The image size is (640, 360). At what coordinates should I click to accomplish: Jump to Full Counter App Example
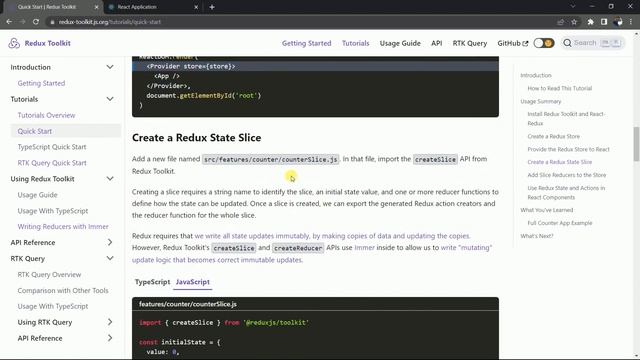click(560, 223)
